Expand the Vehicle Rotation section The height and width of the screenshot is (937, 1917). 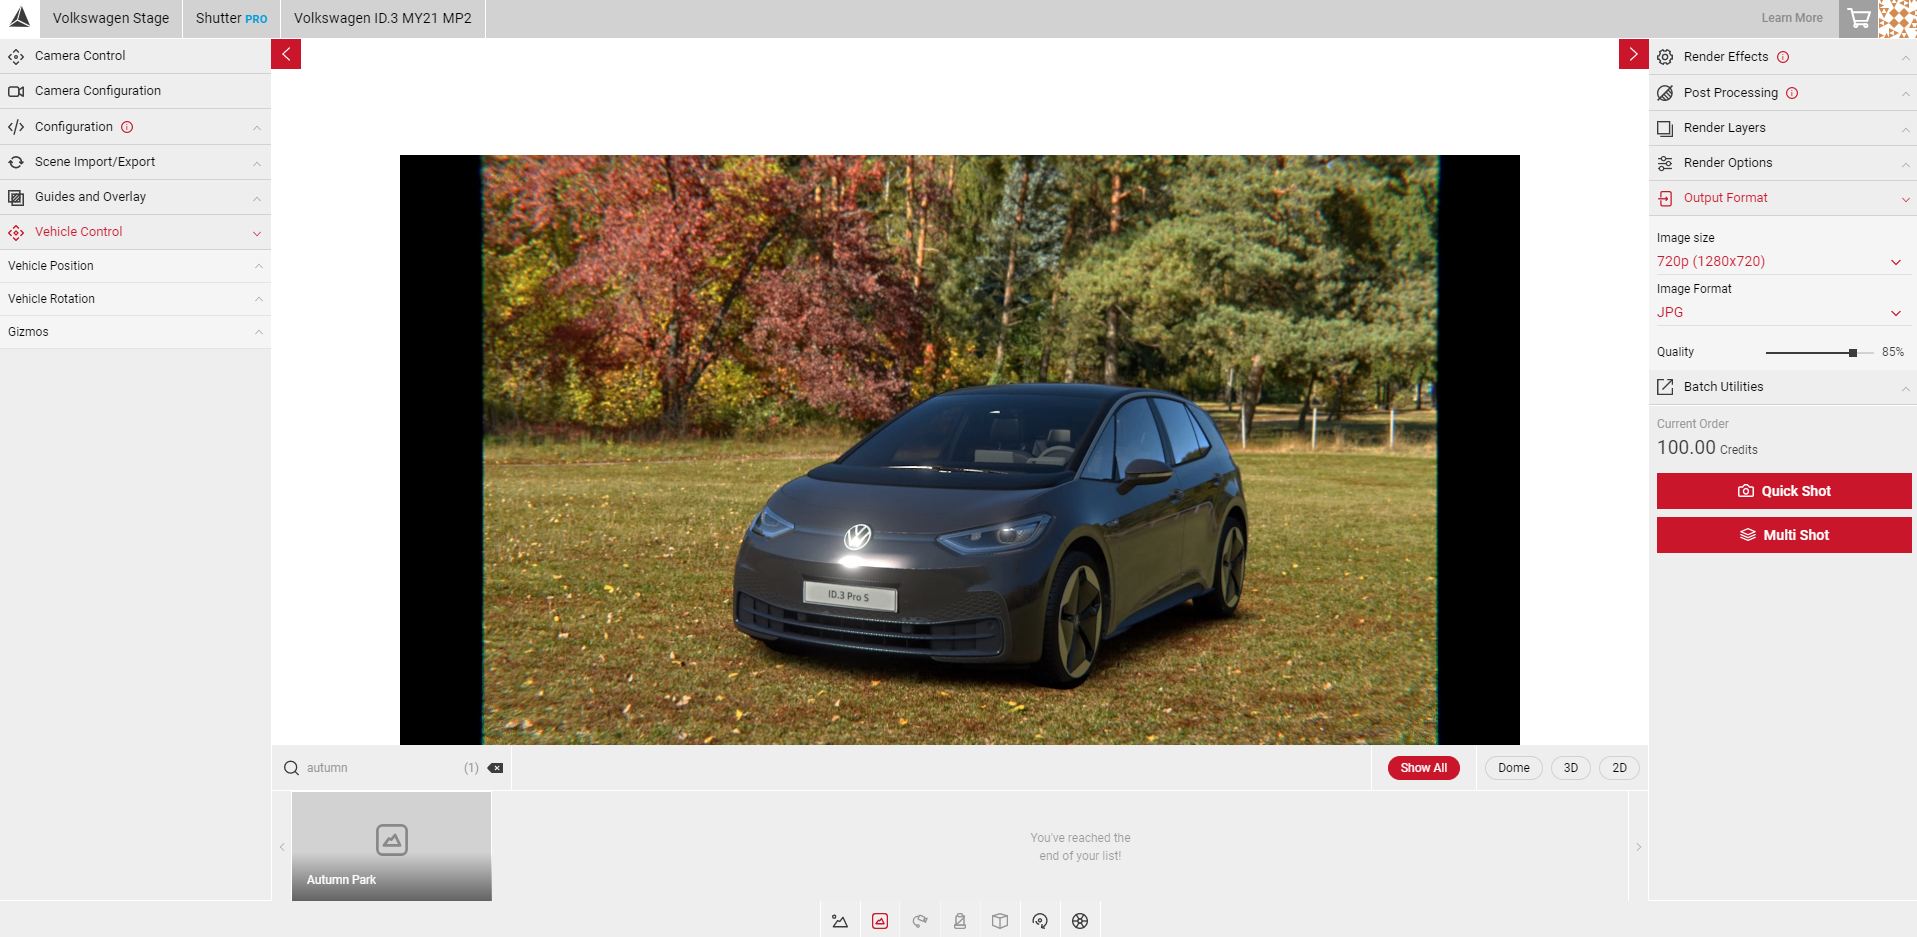[x=135, y=299]
